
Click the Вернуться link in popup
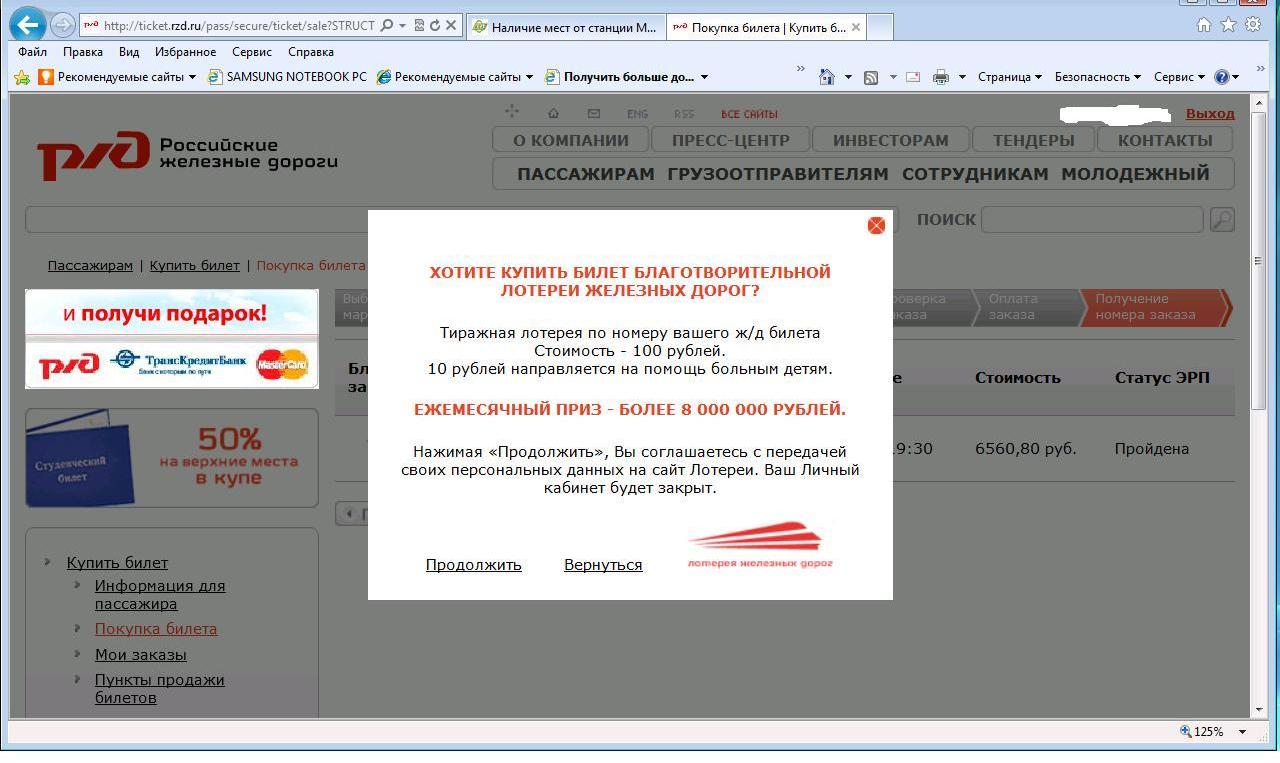point(603,565)
